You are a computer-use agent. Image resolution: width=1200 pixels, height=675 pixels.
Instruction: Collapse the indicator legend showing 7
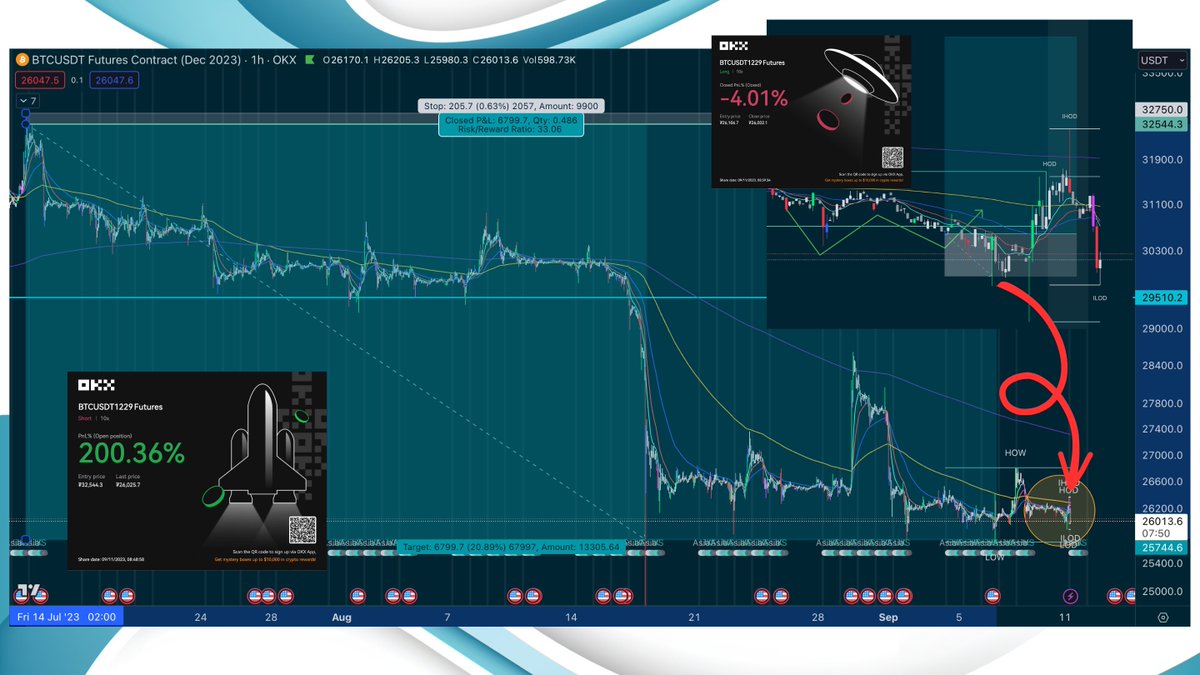click(x=27, y=101)
